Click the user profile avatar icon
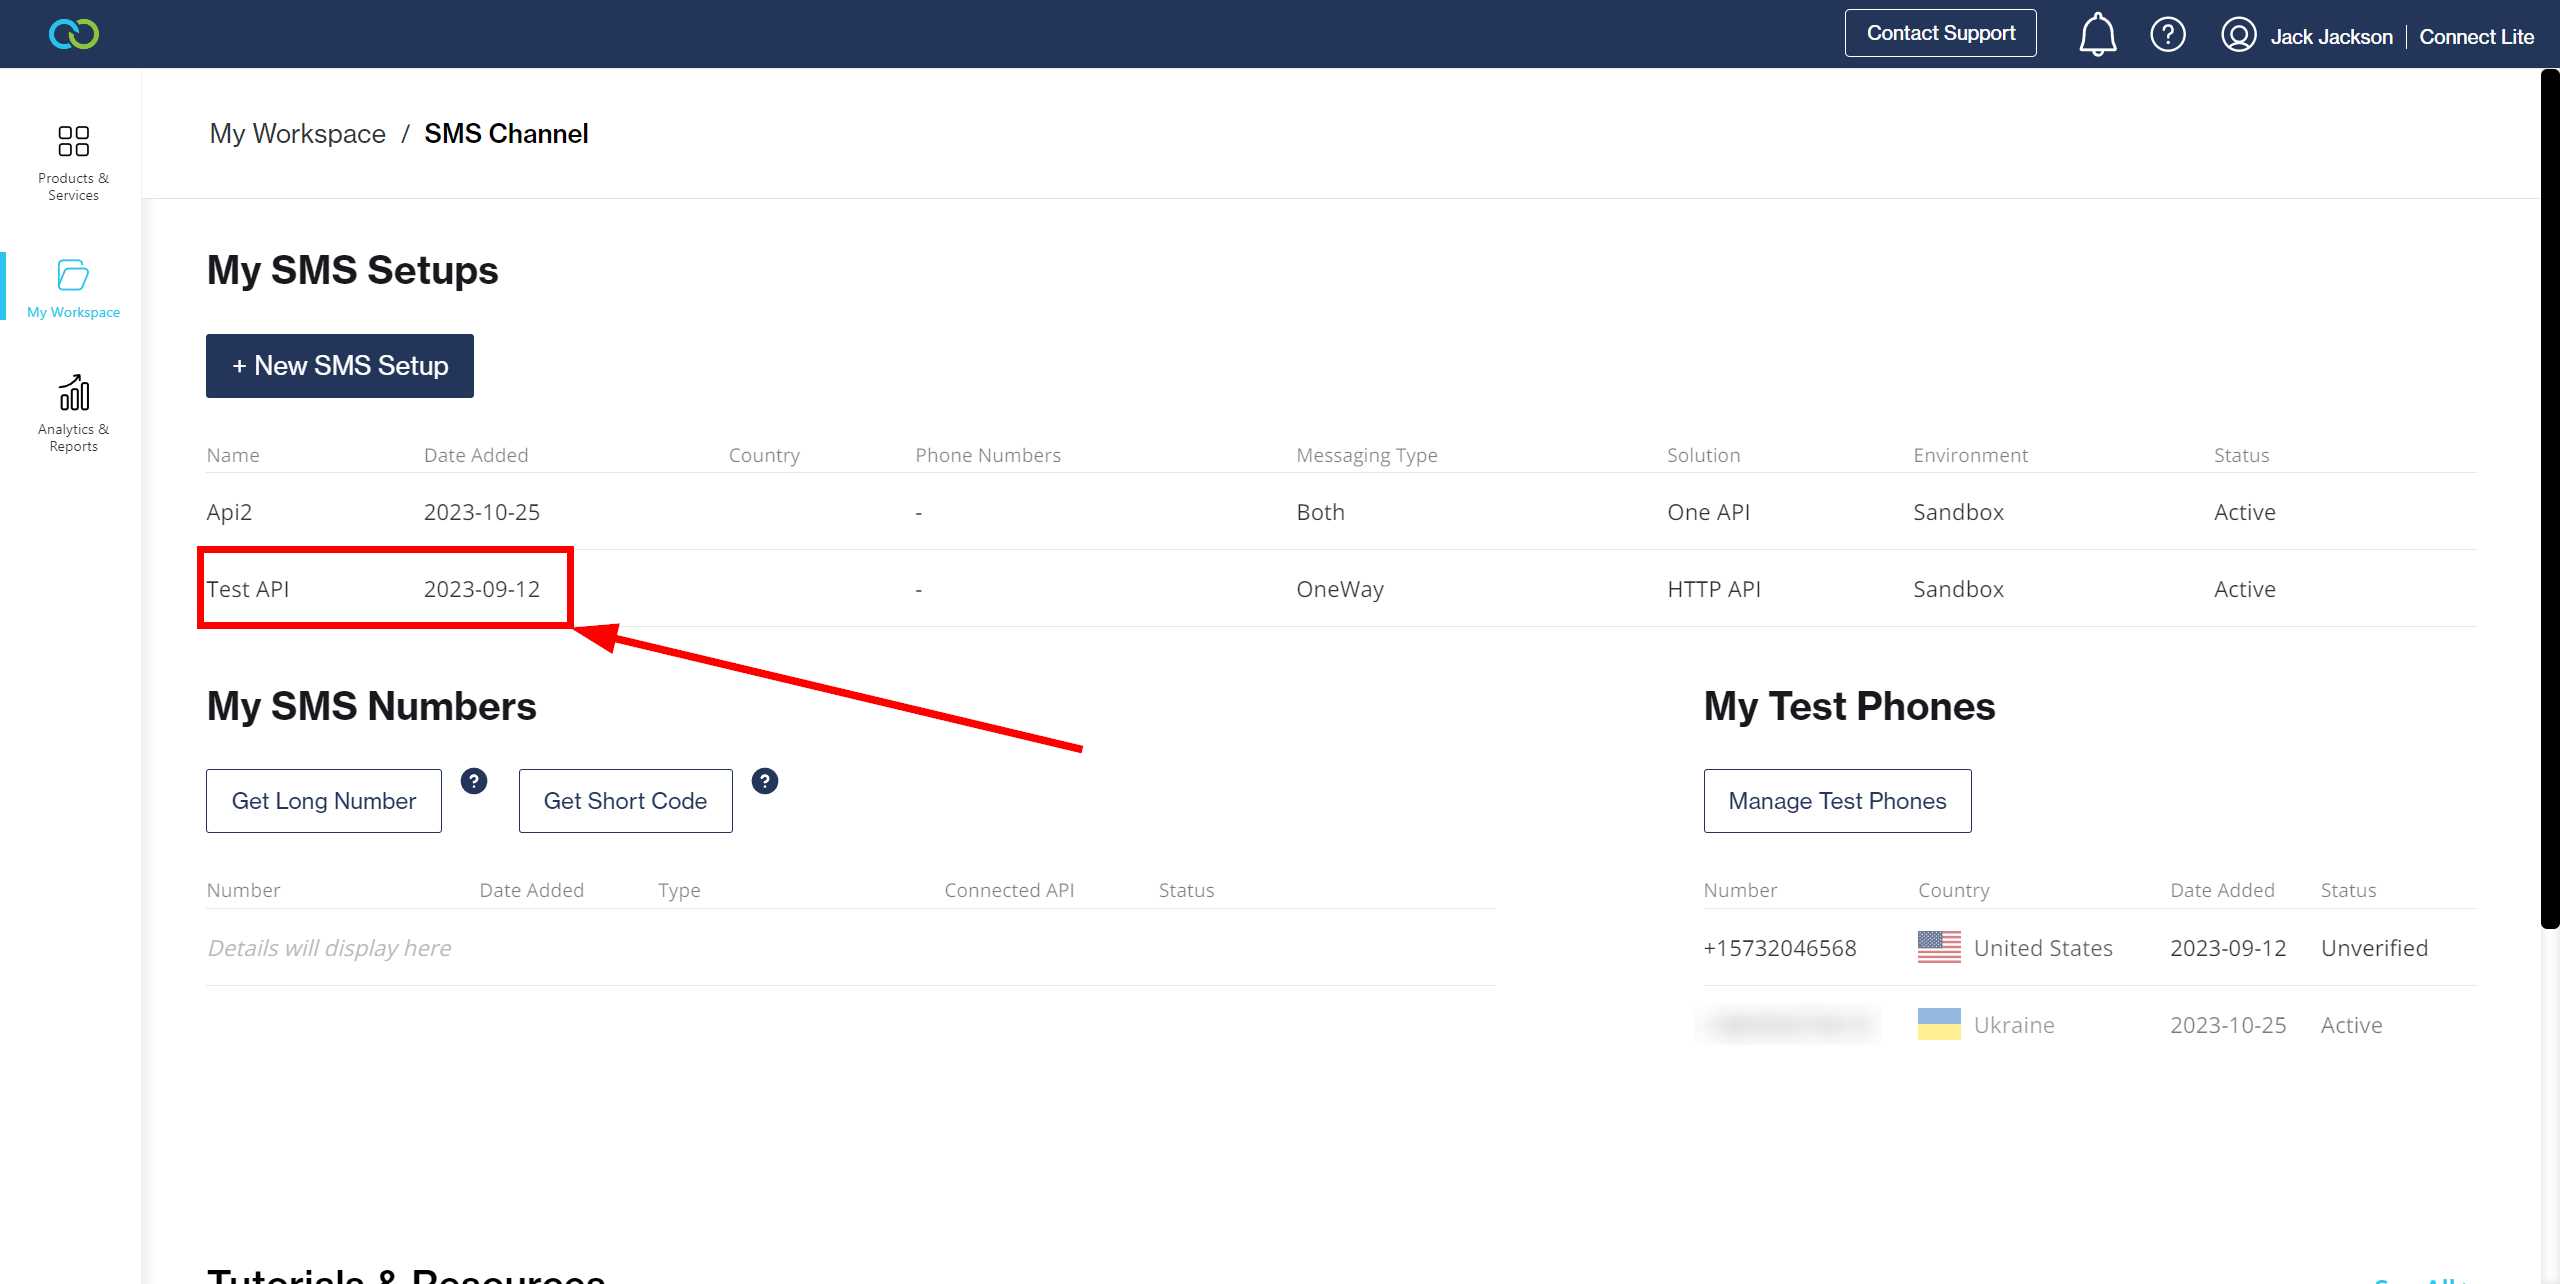Viewport: 2560px width, 1284px height. point(2238,35)
